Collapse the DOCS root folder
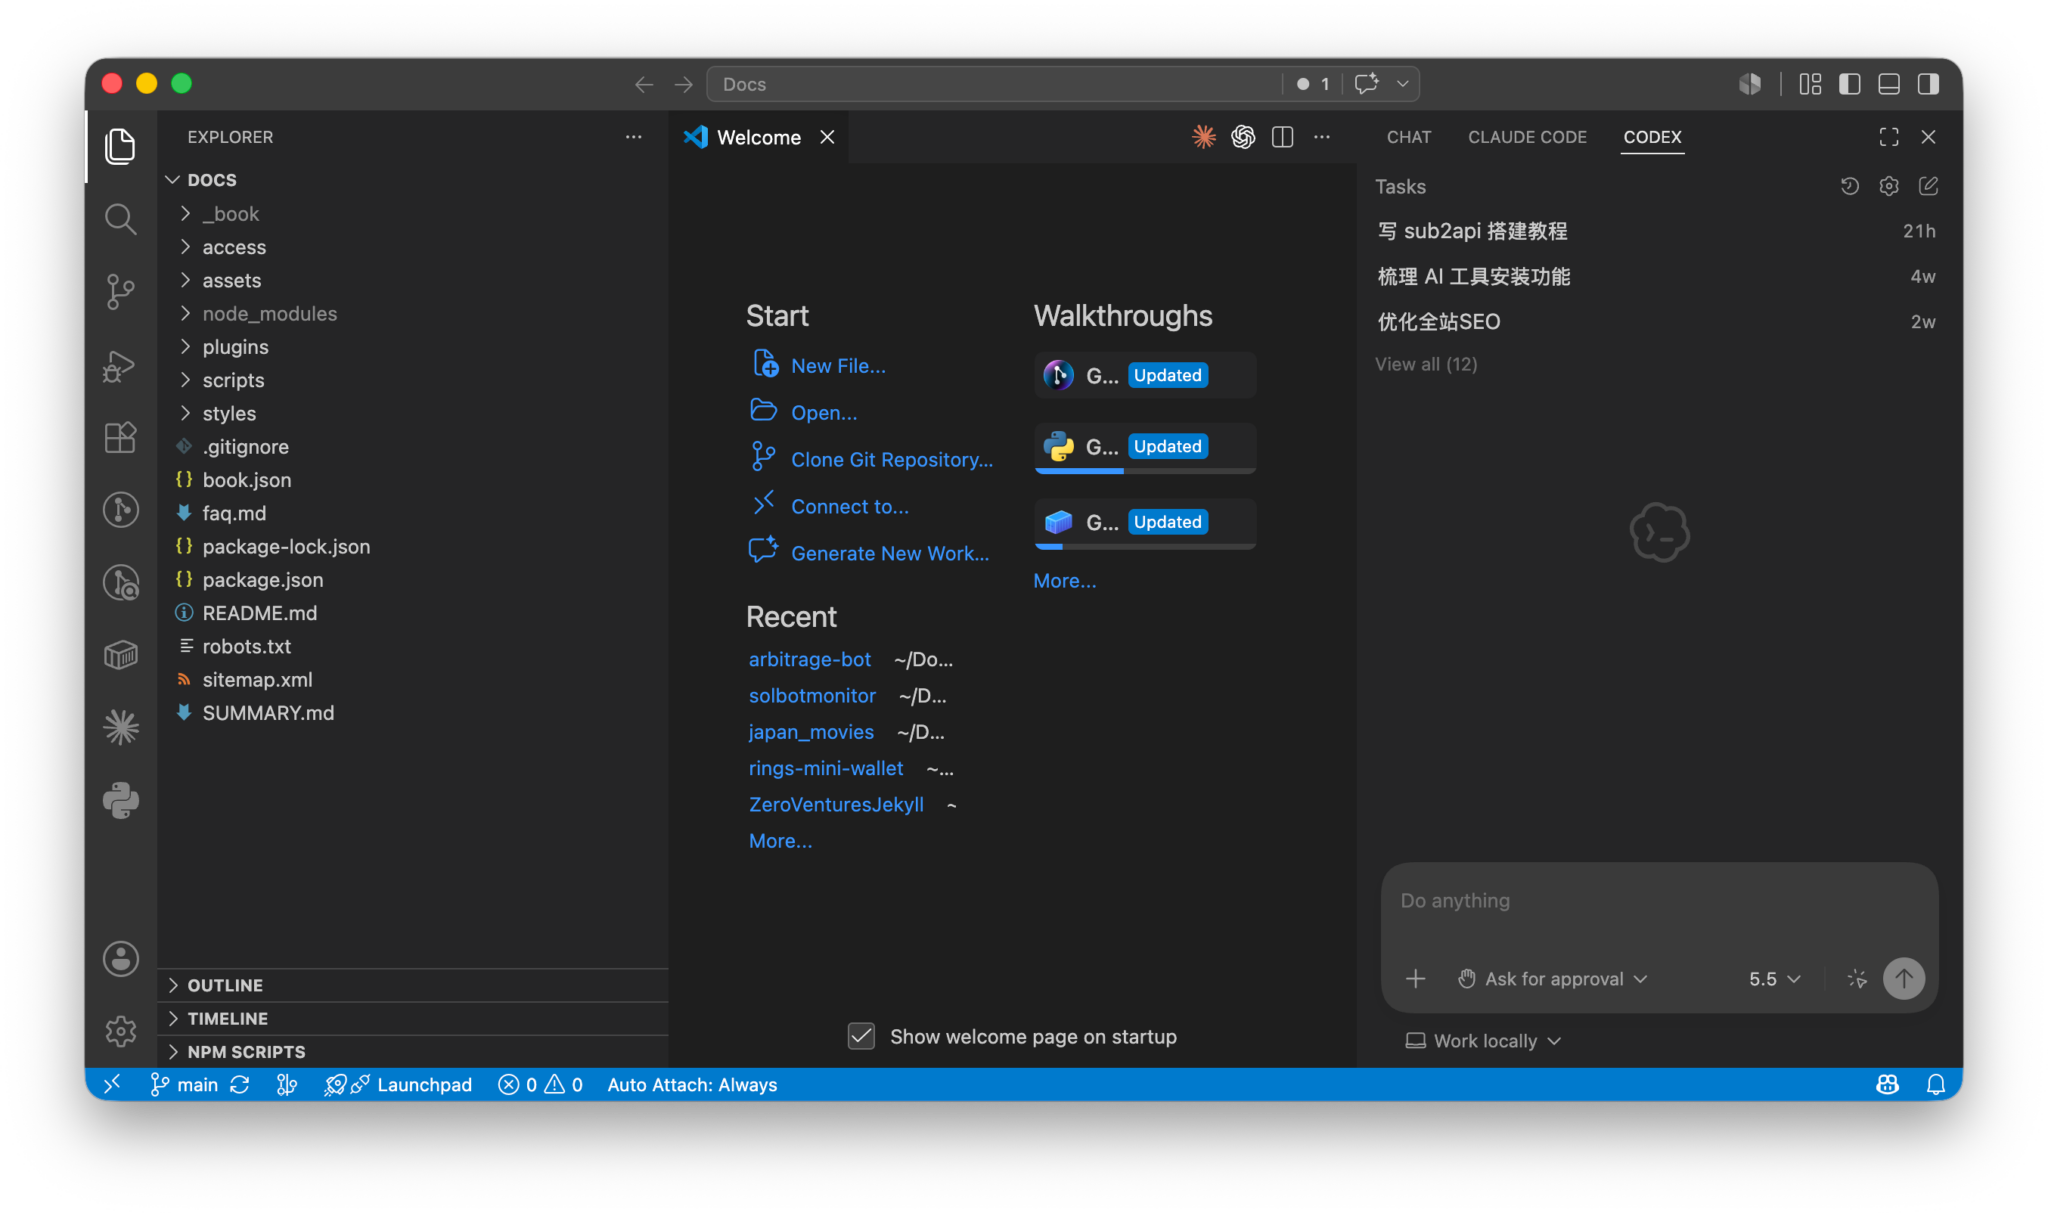The height and width of the screenshot is (1213, 2048). pos(211,179)
